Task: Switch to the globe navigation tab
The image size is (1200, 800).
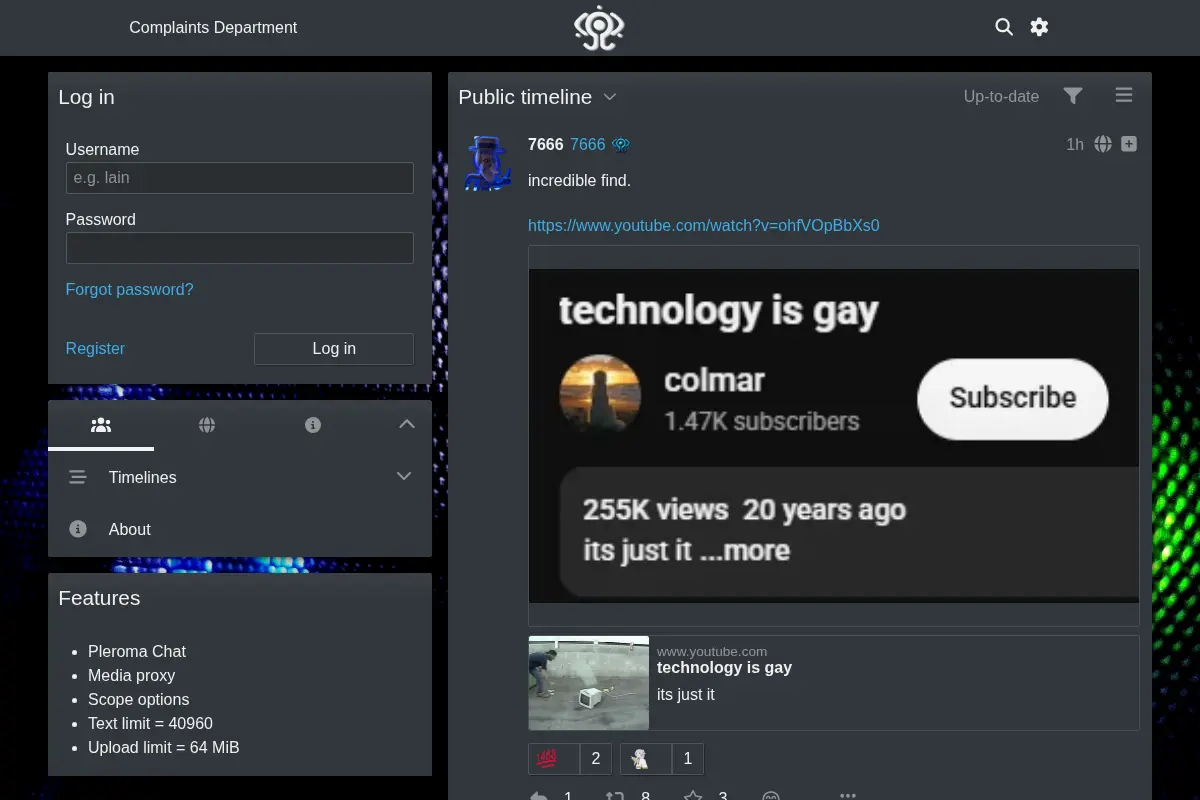Action: pos(207,425)
